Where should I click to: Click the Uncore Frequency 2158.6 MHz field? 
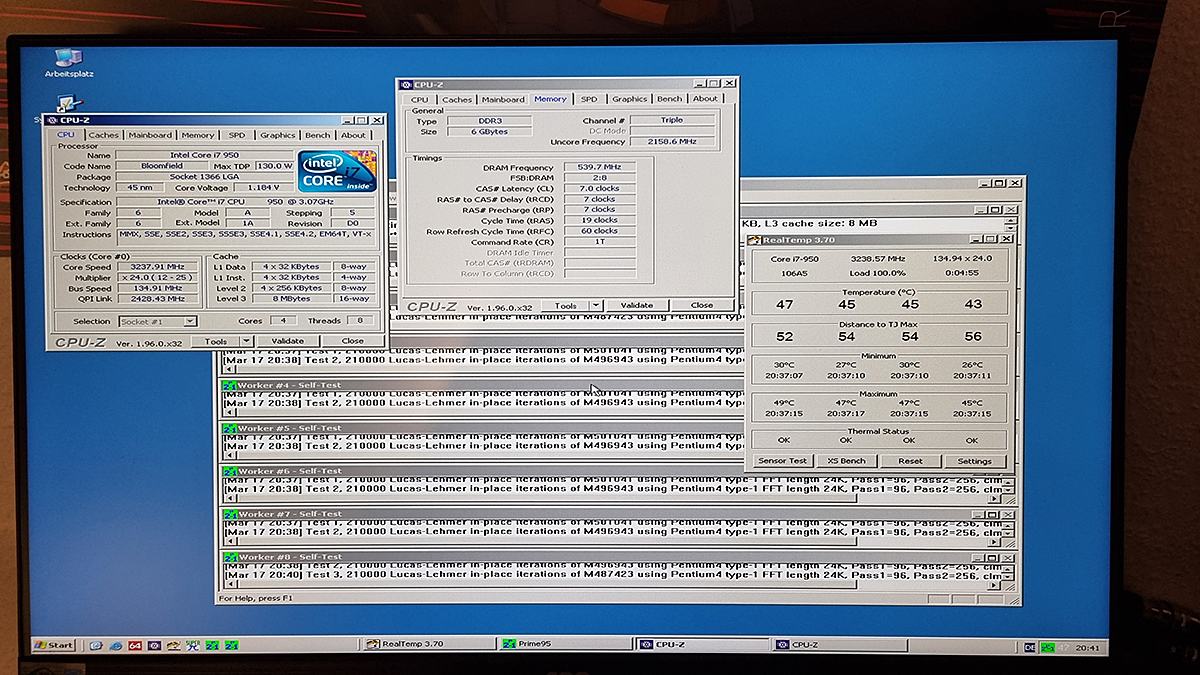(x=672, y=141)
